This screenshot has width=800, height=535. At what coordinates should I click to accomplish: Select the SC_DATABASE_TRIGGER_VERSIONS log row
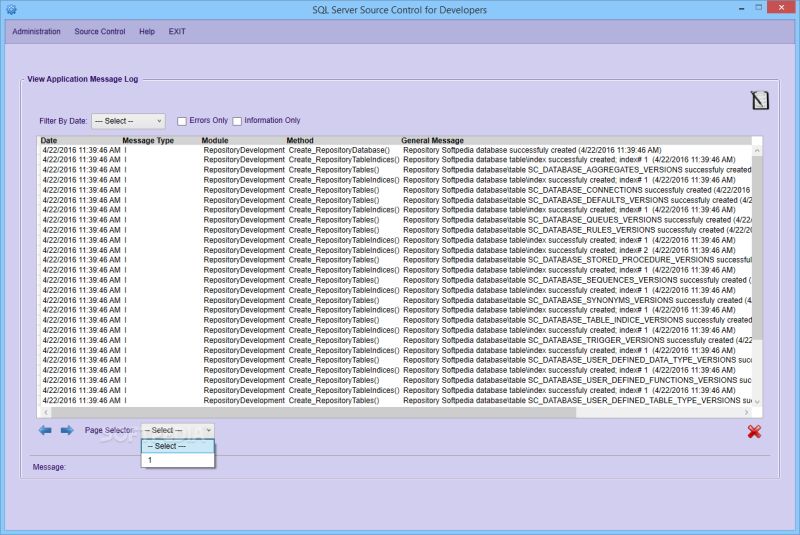pos(396,340)
